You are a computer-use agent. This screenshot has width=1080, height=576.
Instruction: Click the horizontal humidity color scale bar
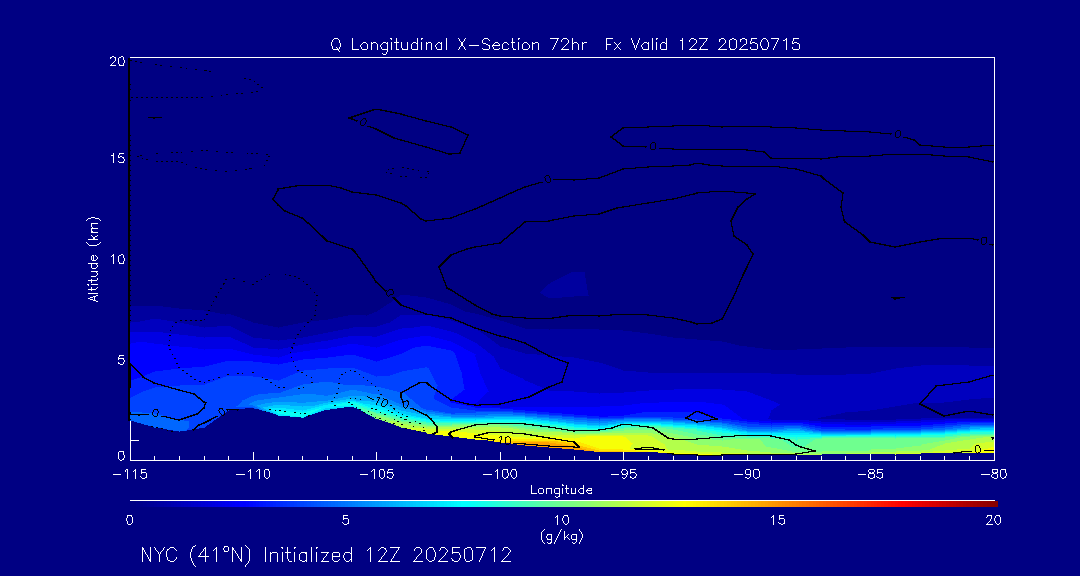click(x=563, y=504)
